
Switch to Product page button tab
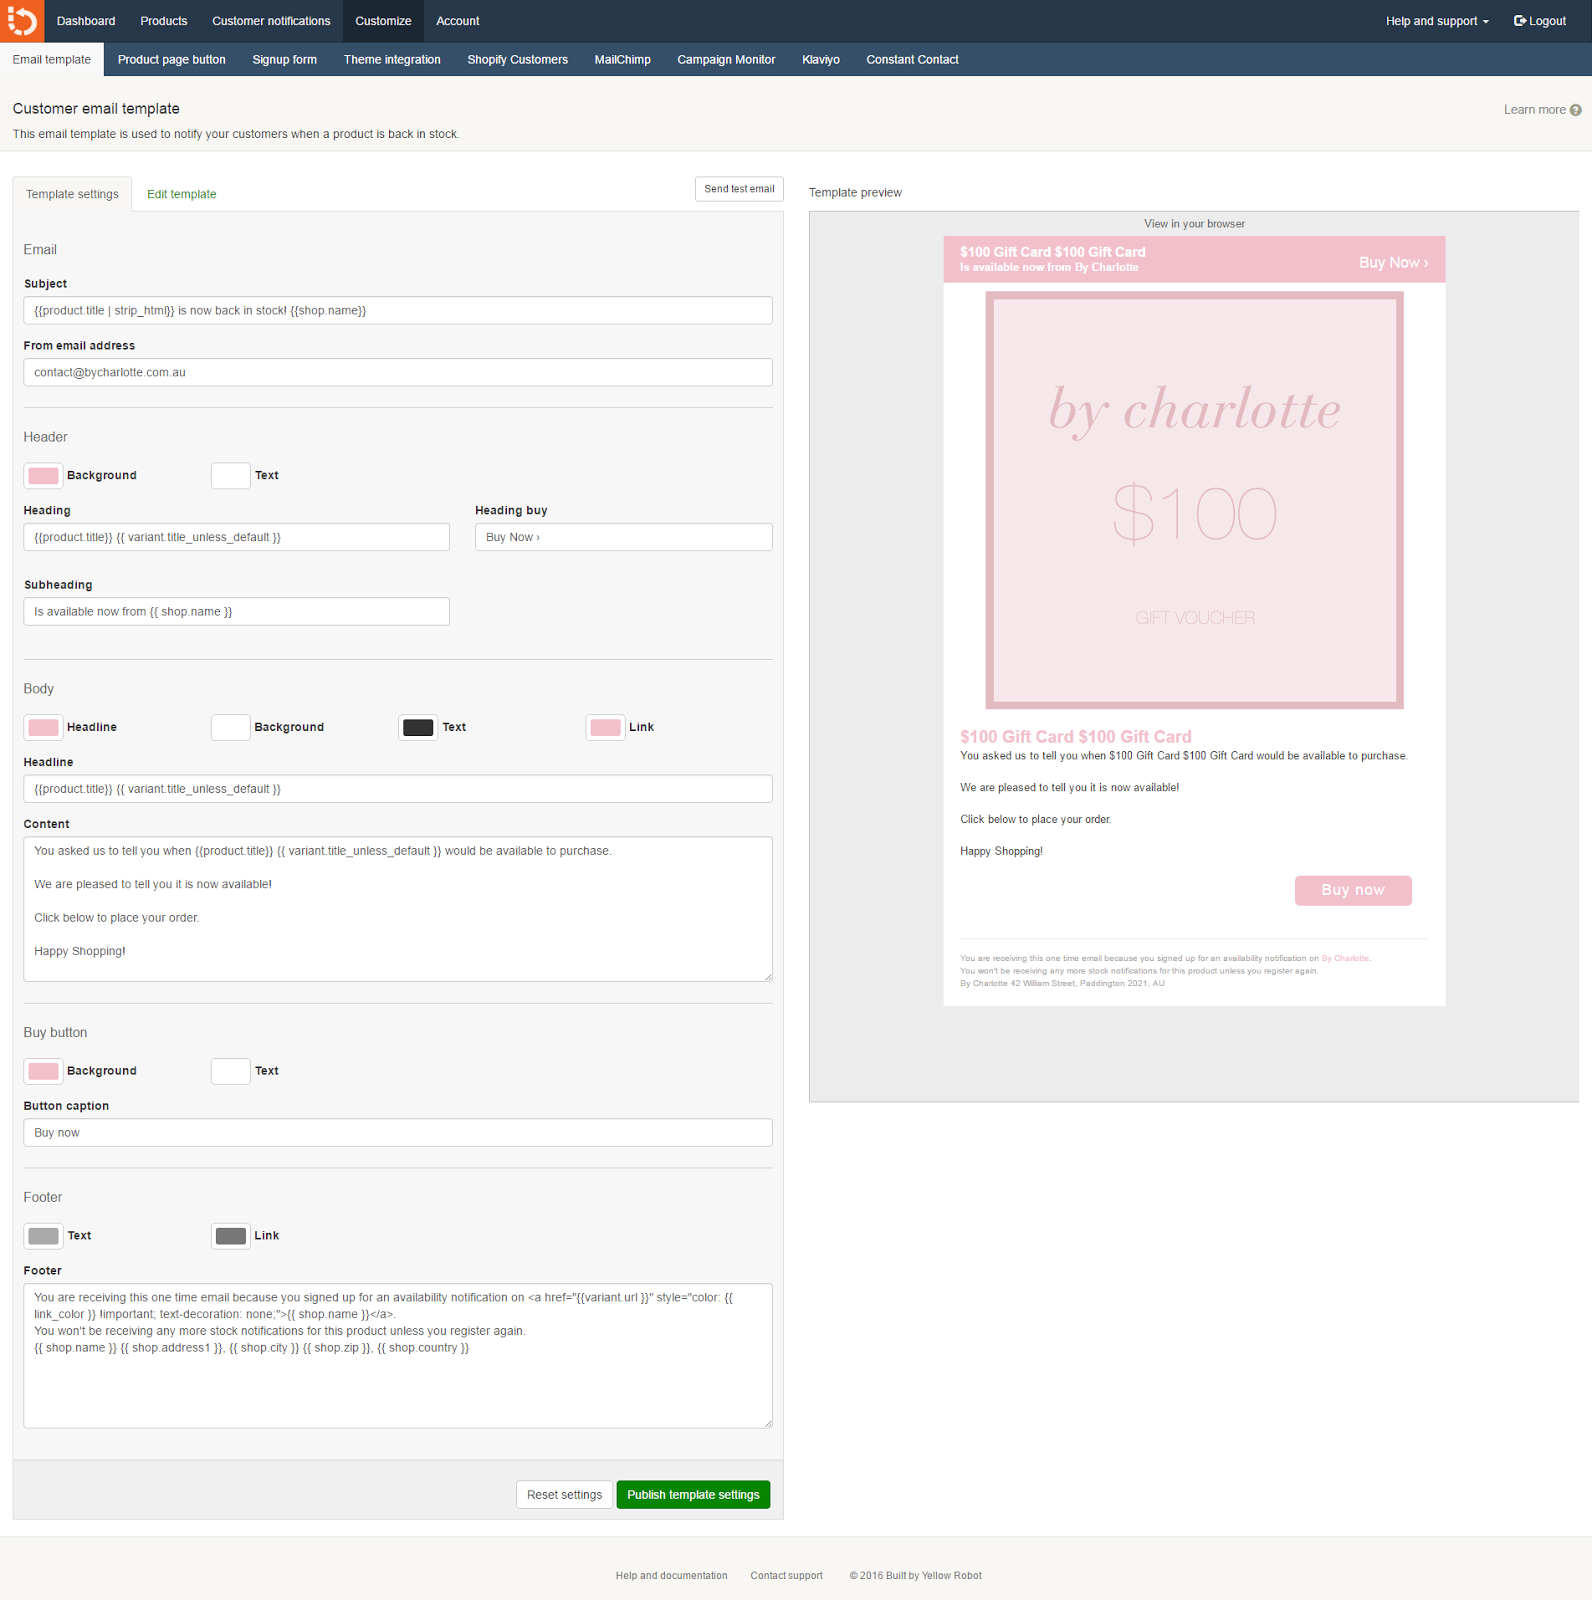pyautogui.click(x=171, y=60)
